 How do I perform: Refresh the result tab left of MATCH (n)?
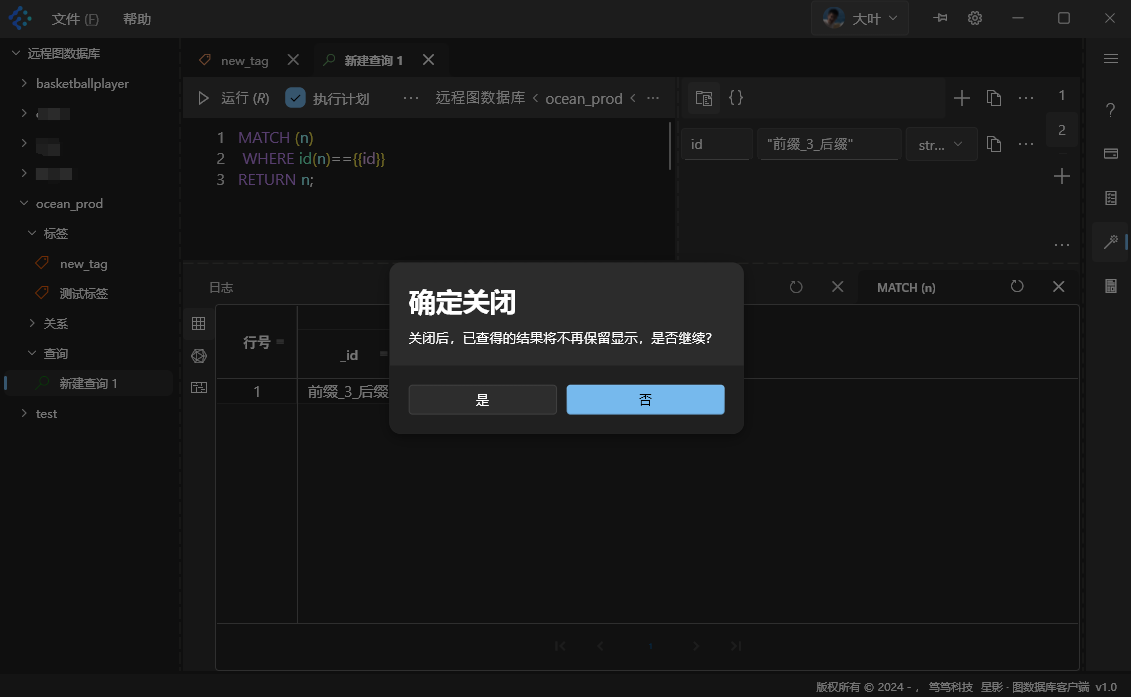[x=796, y=286]
